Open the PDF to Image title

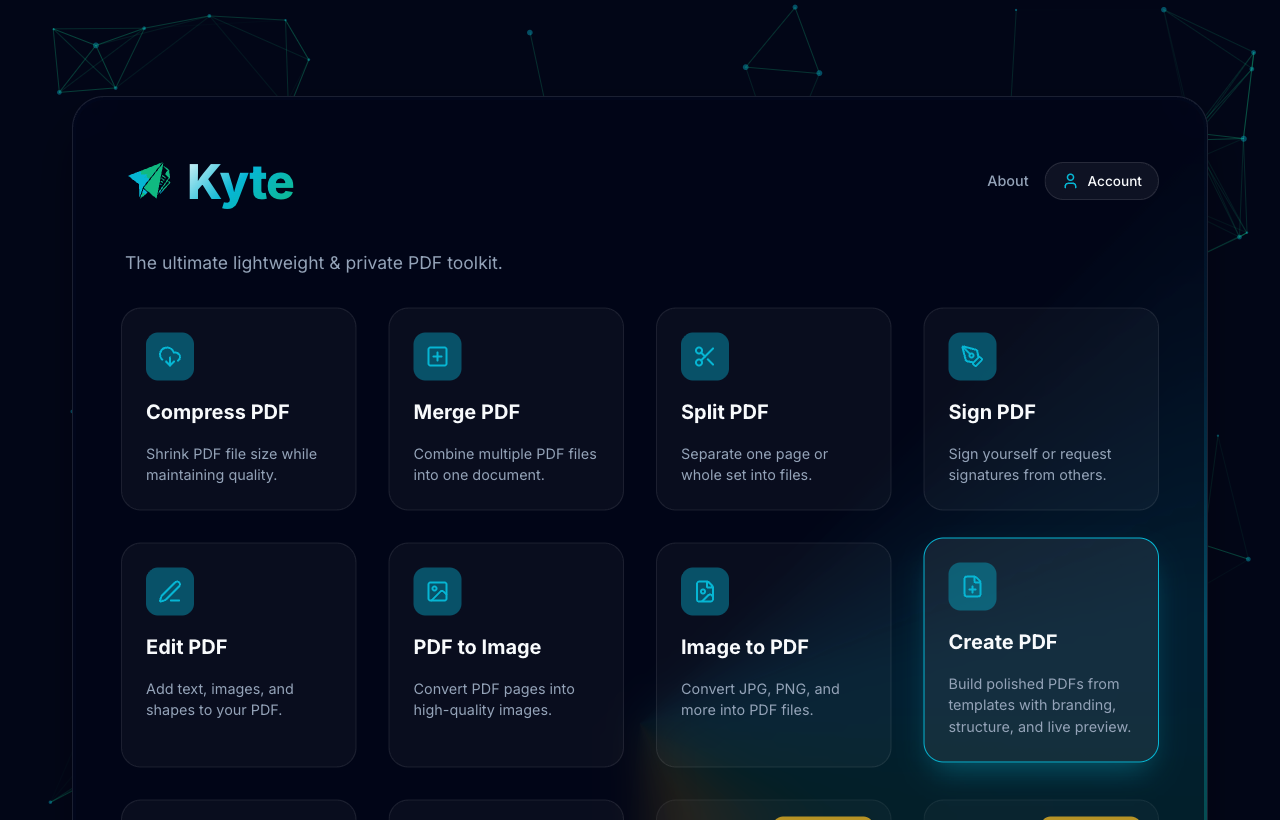click(x=477, y=647)
